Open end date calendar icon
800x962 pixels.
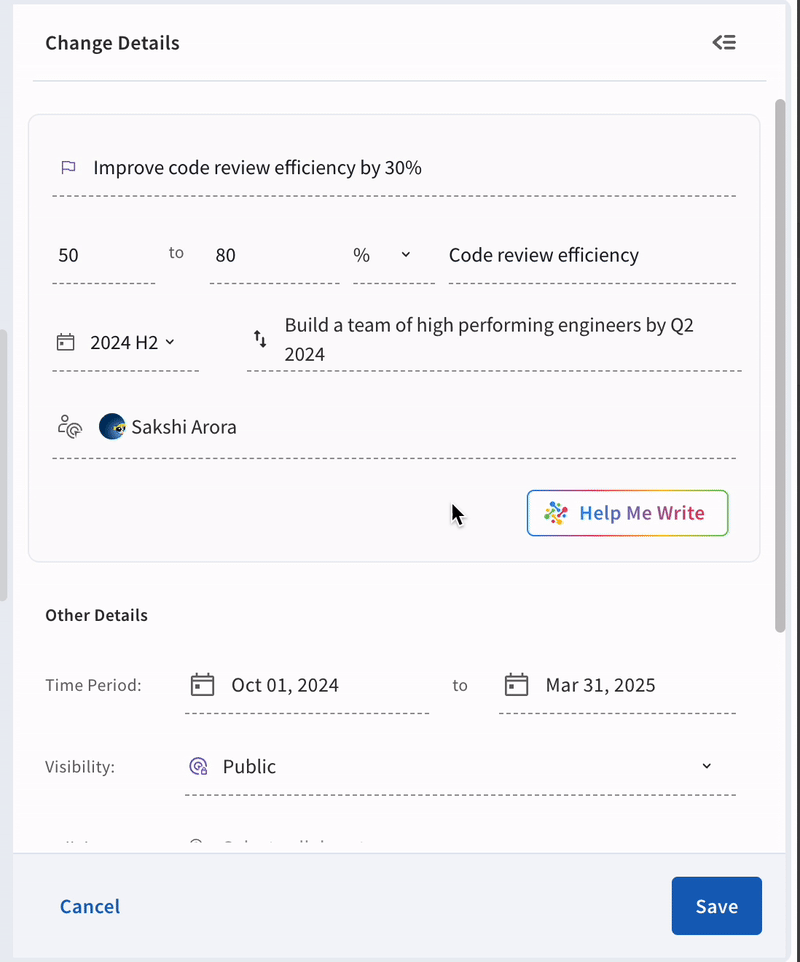coord(516,685)
